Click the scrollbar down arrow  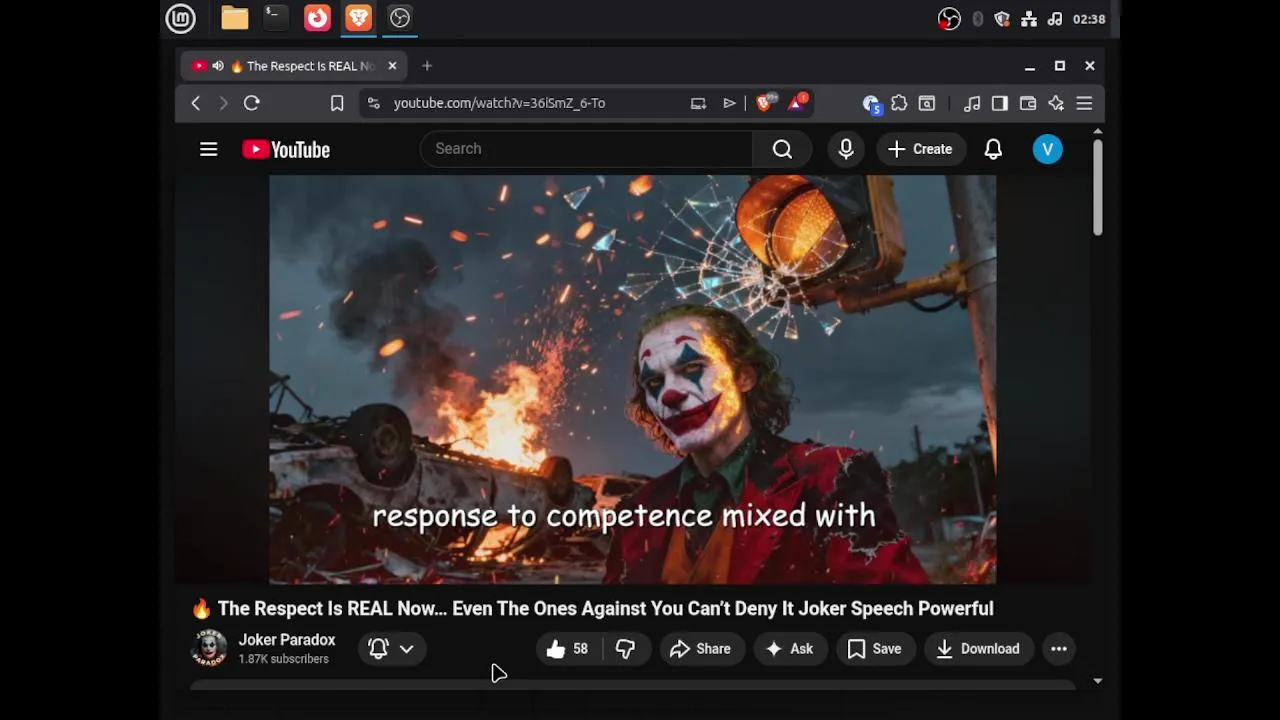1097,681
